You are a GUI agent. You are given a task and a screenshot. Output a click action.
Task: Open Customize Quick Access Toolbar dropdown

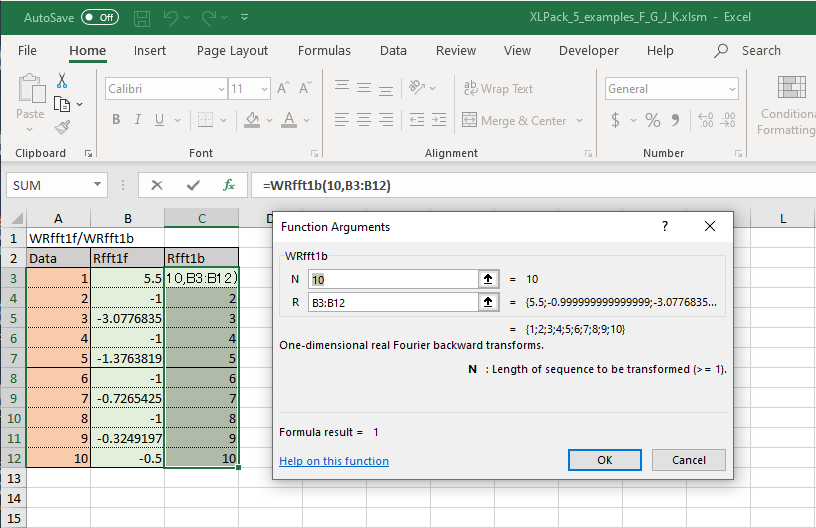245,18
